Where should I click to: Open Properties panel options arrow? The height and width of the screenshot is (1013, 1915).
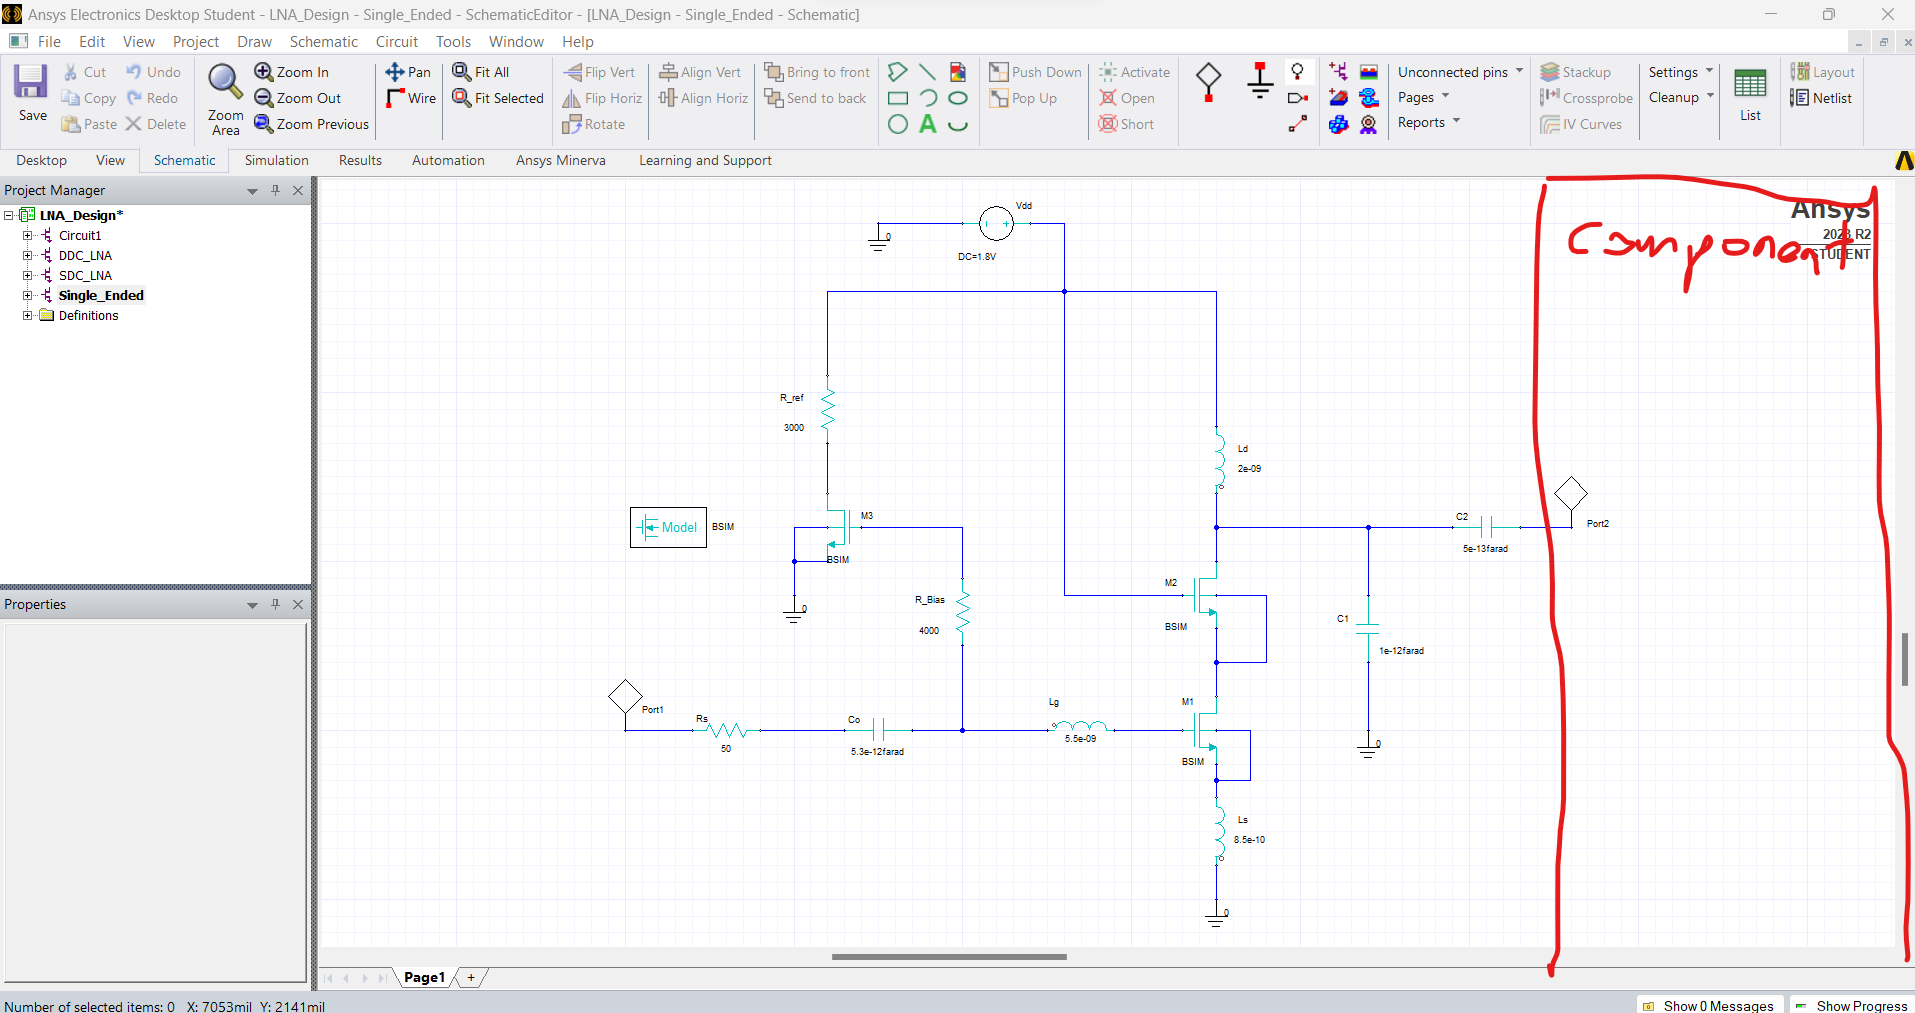tap(252, 605)
